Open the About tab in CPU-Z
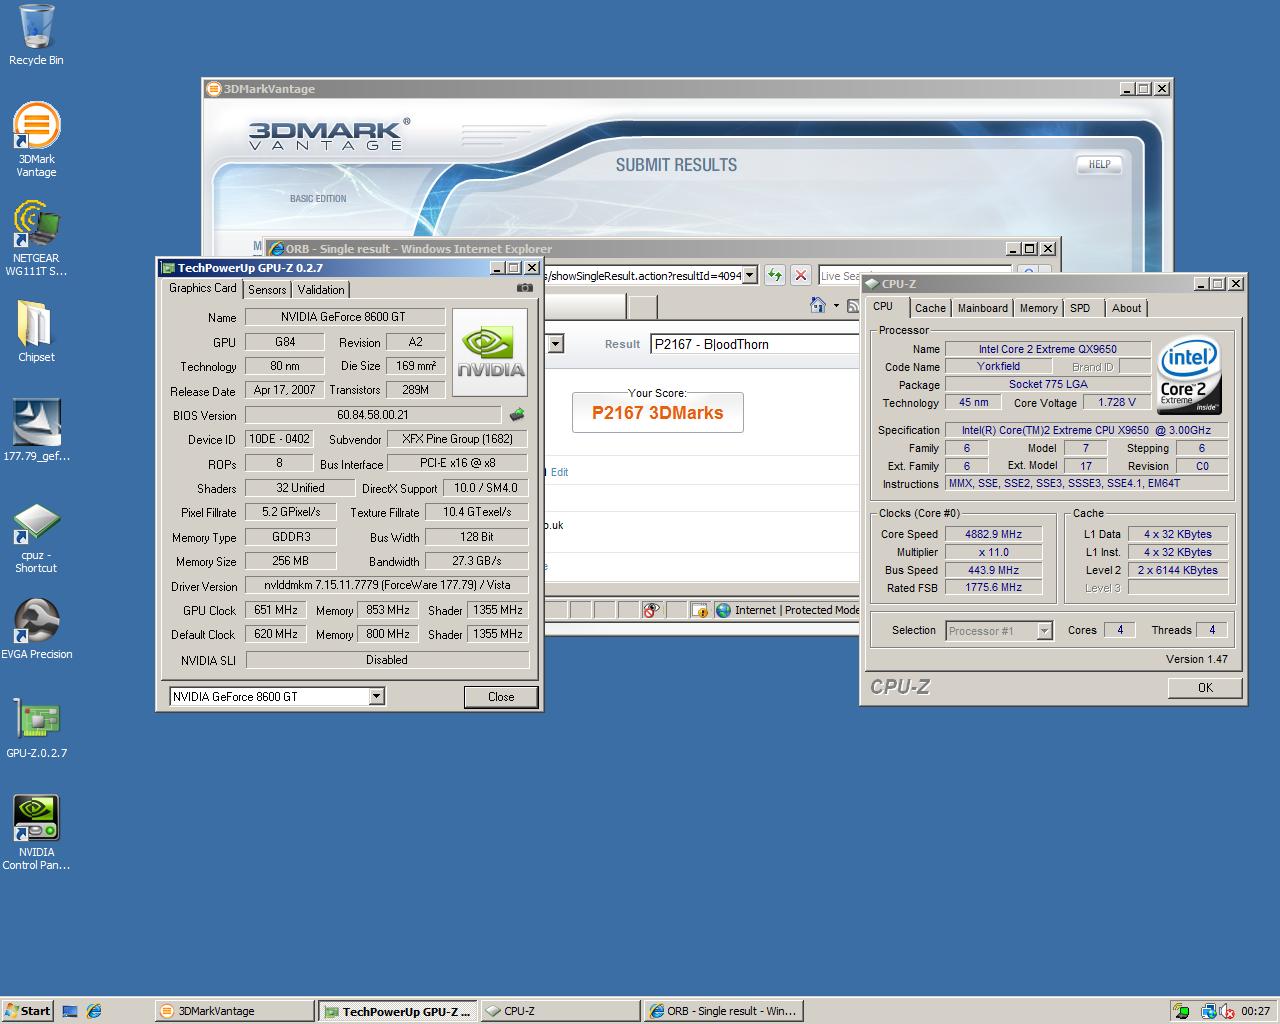Viewport: 1280px width, 1024px height. tap(1126, 308)
